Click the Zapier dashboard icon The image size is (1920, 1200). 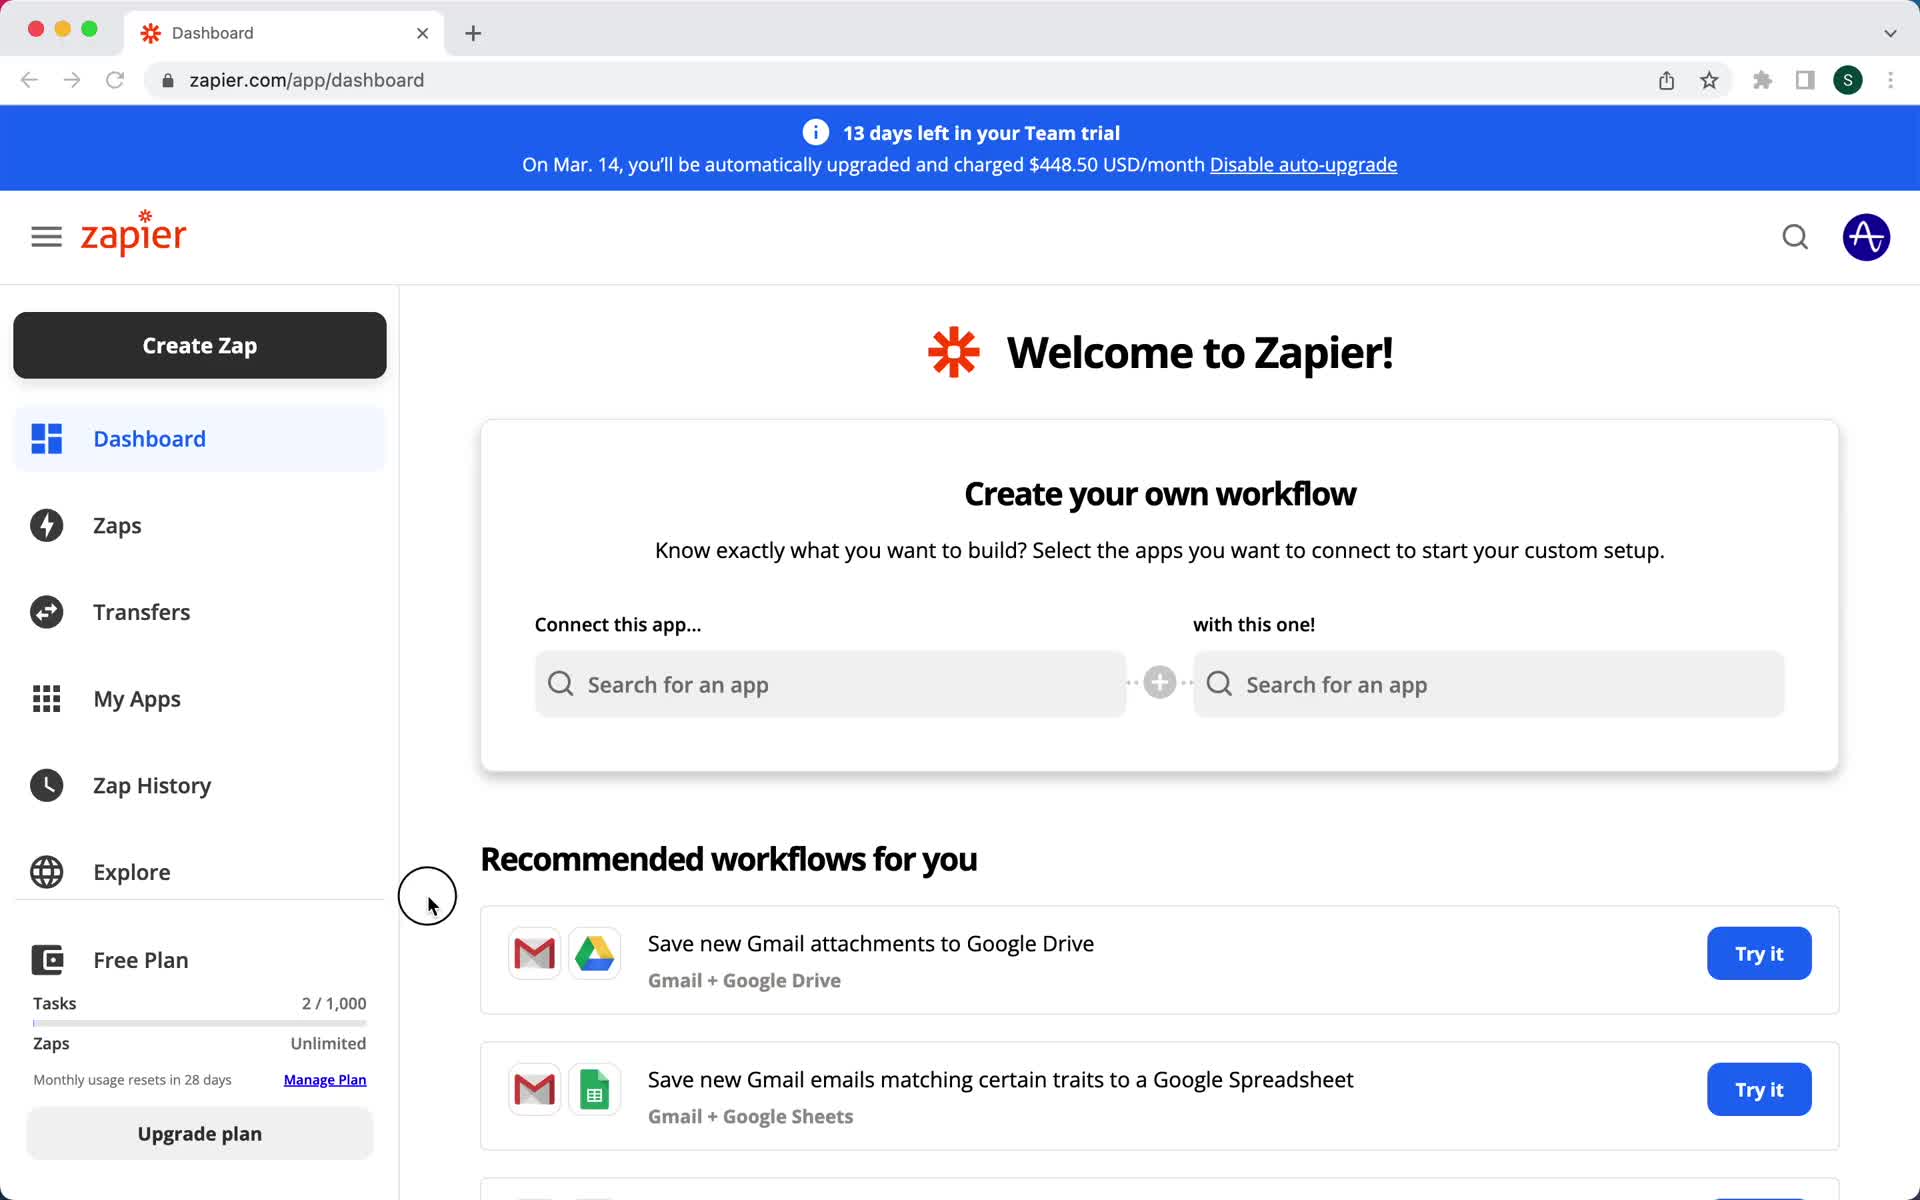pyautogui.click(x=47, y=440)
